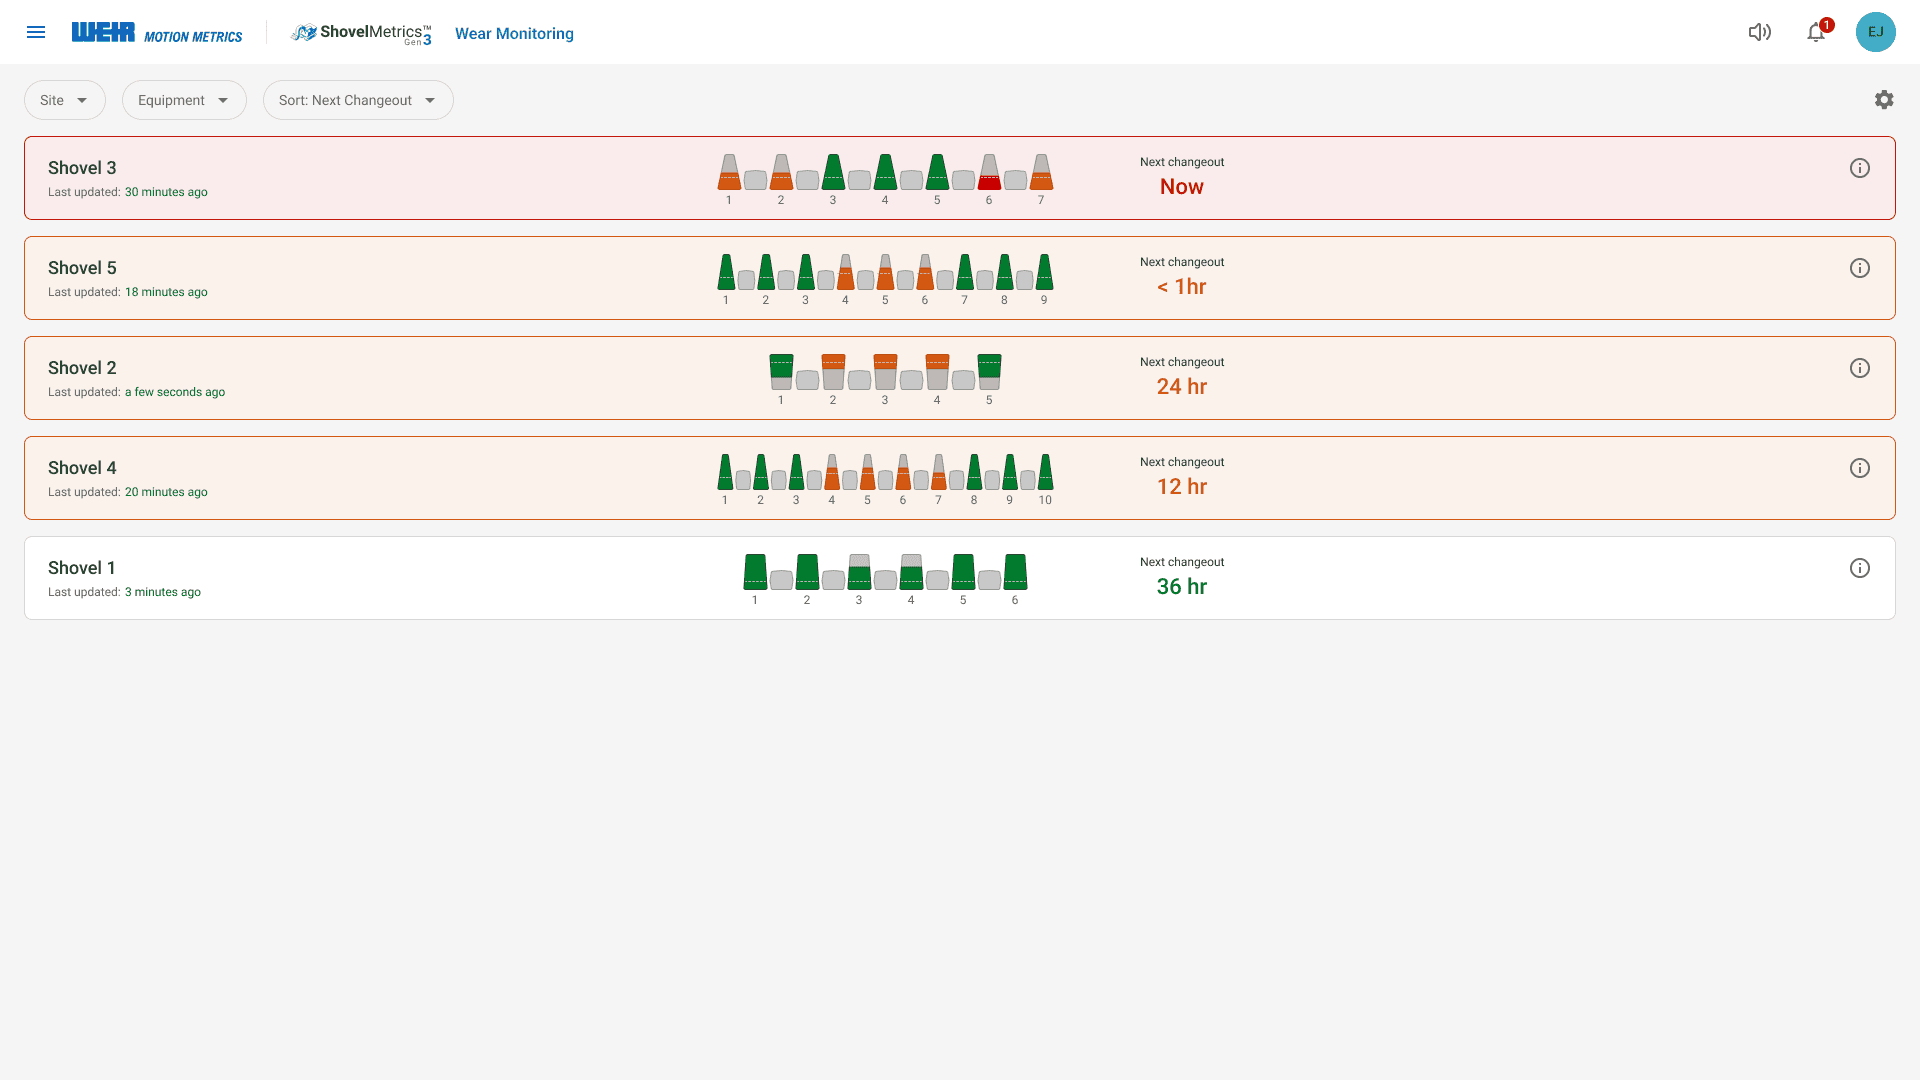Open info icon for Shovel 5
The image size is (1920, 1080).
coord(1859,268)
